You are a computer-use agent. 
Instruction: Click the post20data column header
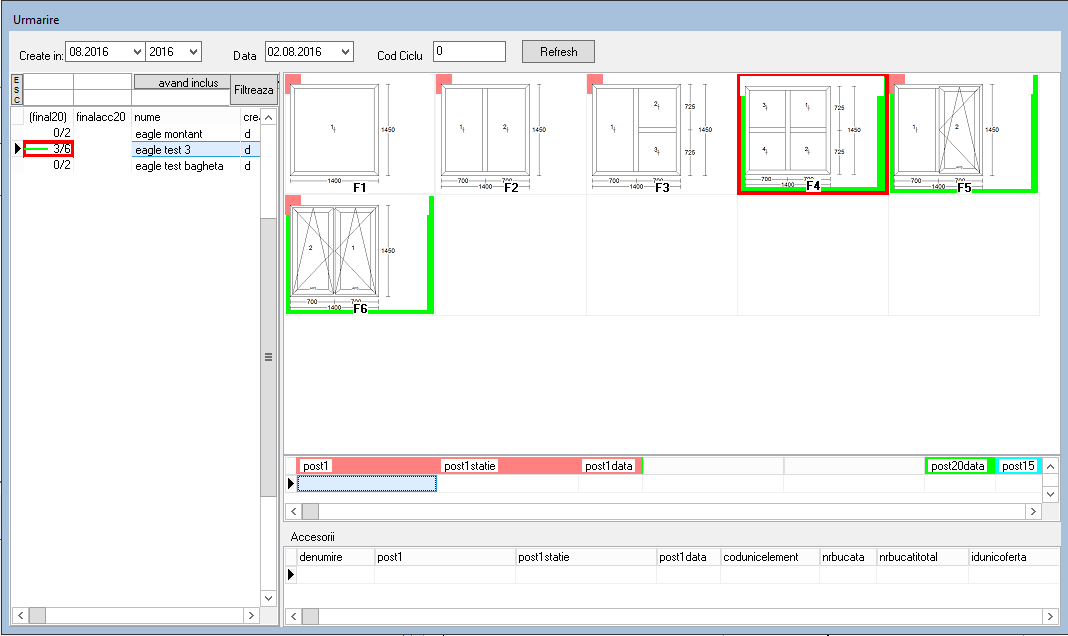(x=958, y=466)
